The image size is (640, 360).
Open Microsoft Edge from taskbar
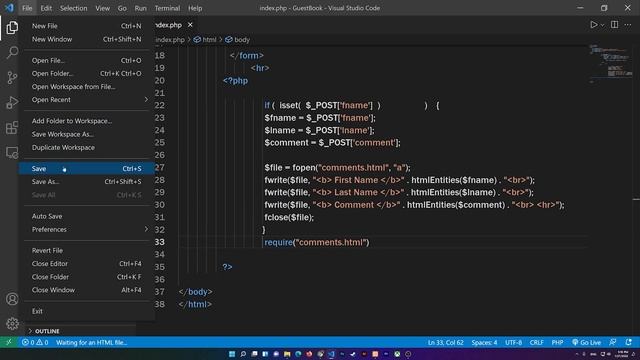coord(298,354)
